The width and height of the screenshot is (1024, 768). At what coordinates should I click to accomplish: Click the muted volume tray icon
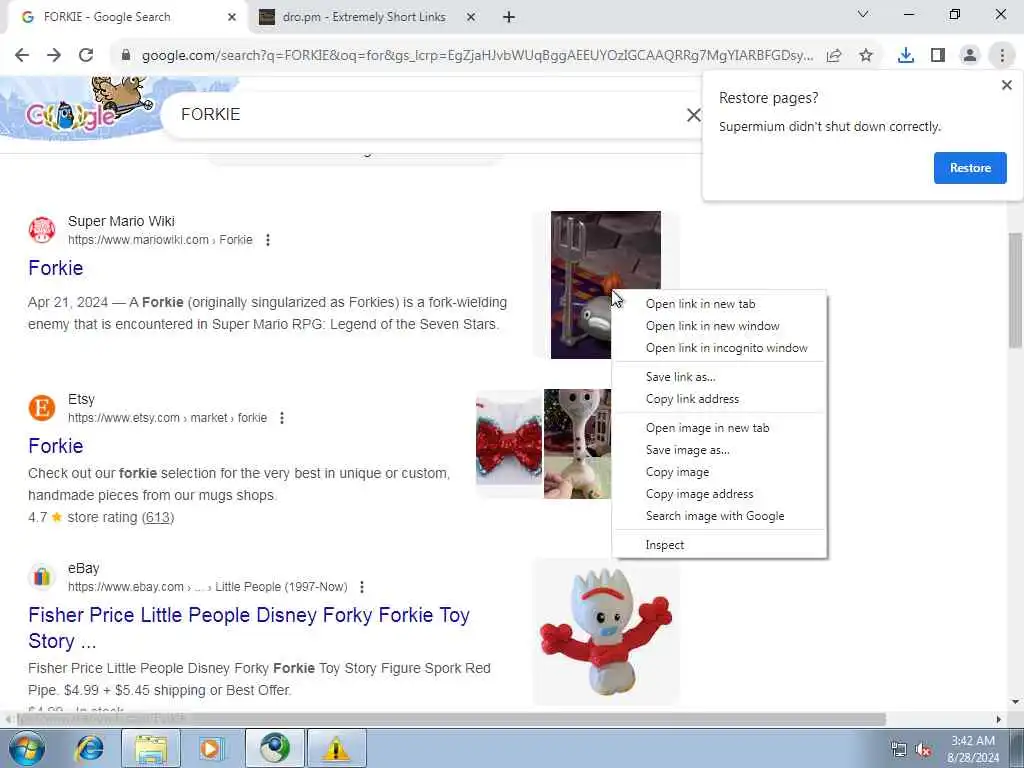tap(923, 750)
